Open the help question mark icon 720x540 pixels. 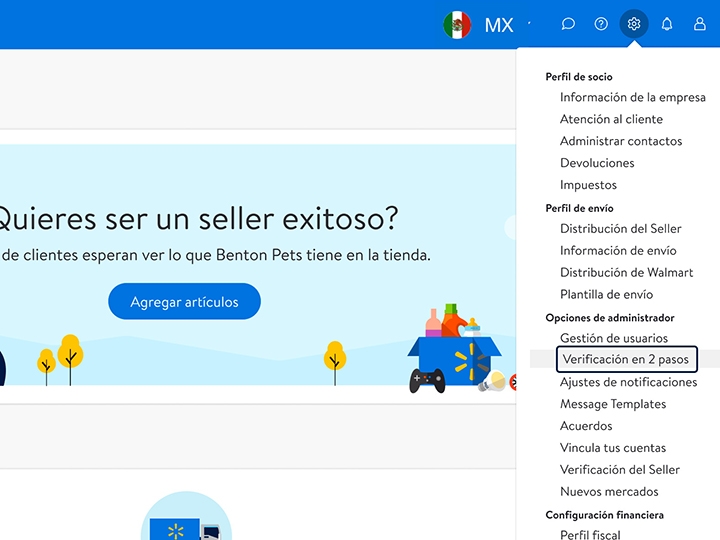(x=601, y=23)
